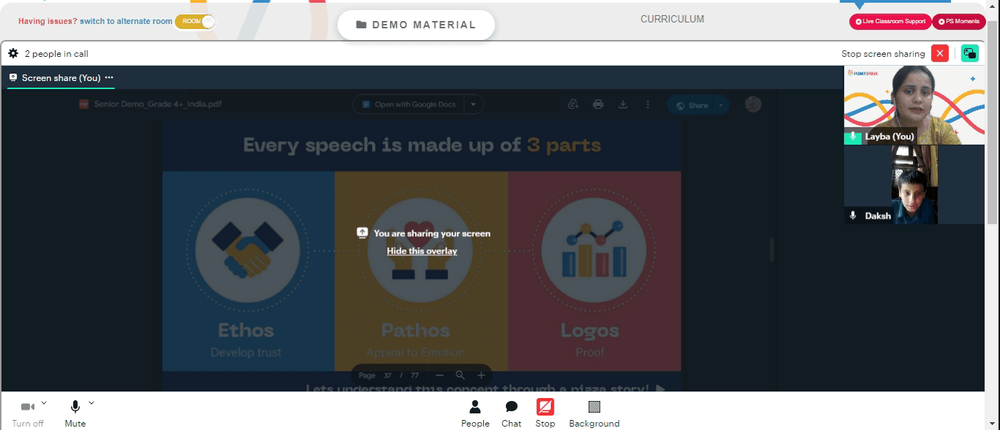Expand the Share dropdown arrow

click(721, 105)
